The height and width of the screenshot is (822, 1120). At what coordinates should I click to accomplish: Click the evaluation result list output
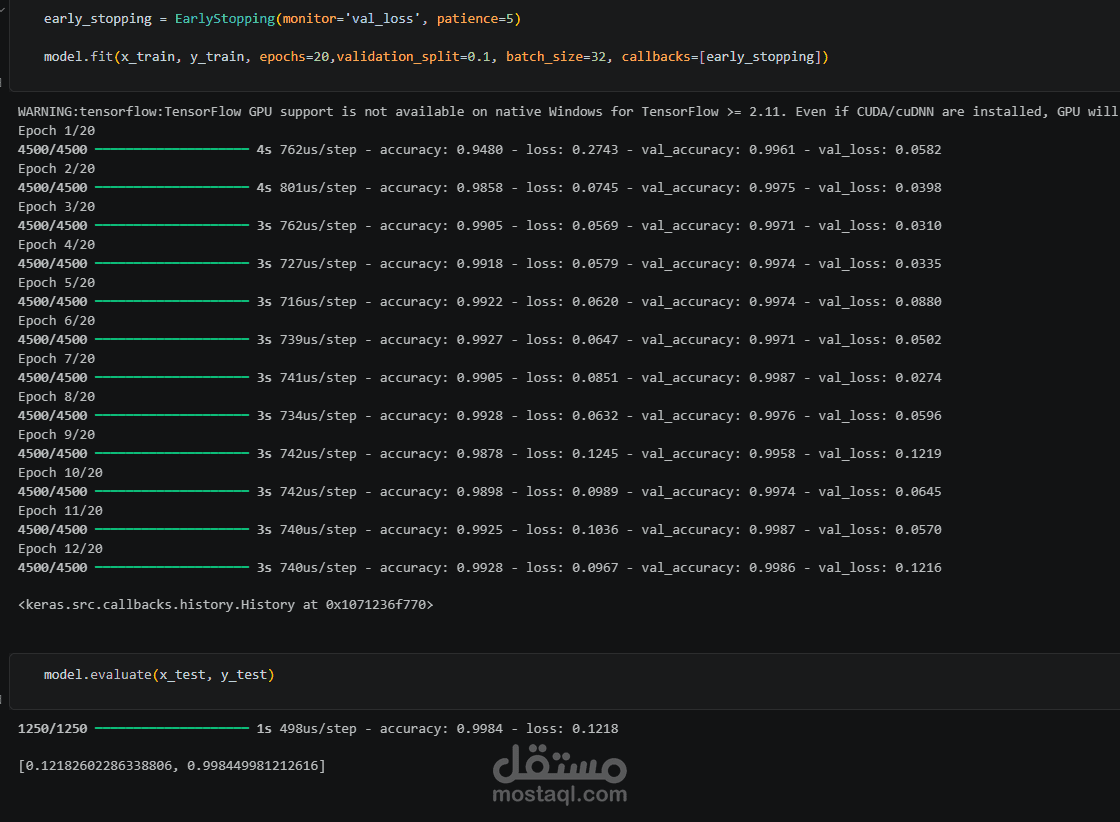[171, 766]
